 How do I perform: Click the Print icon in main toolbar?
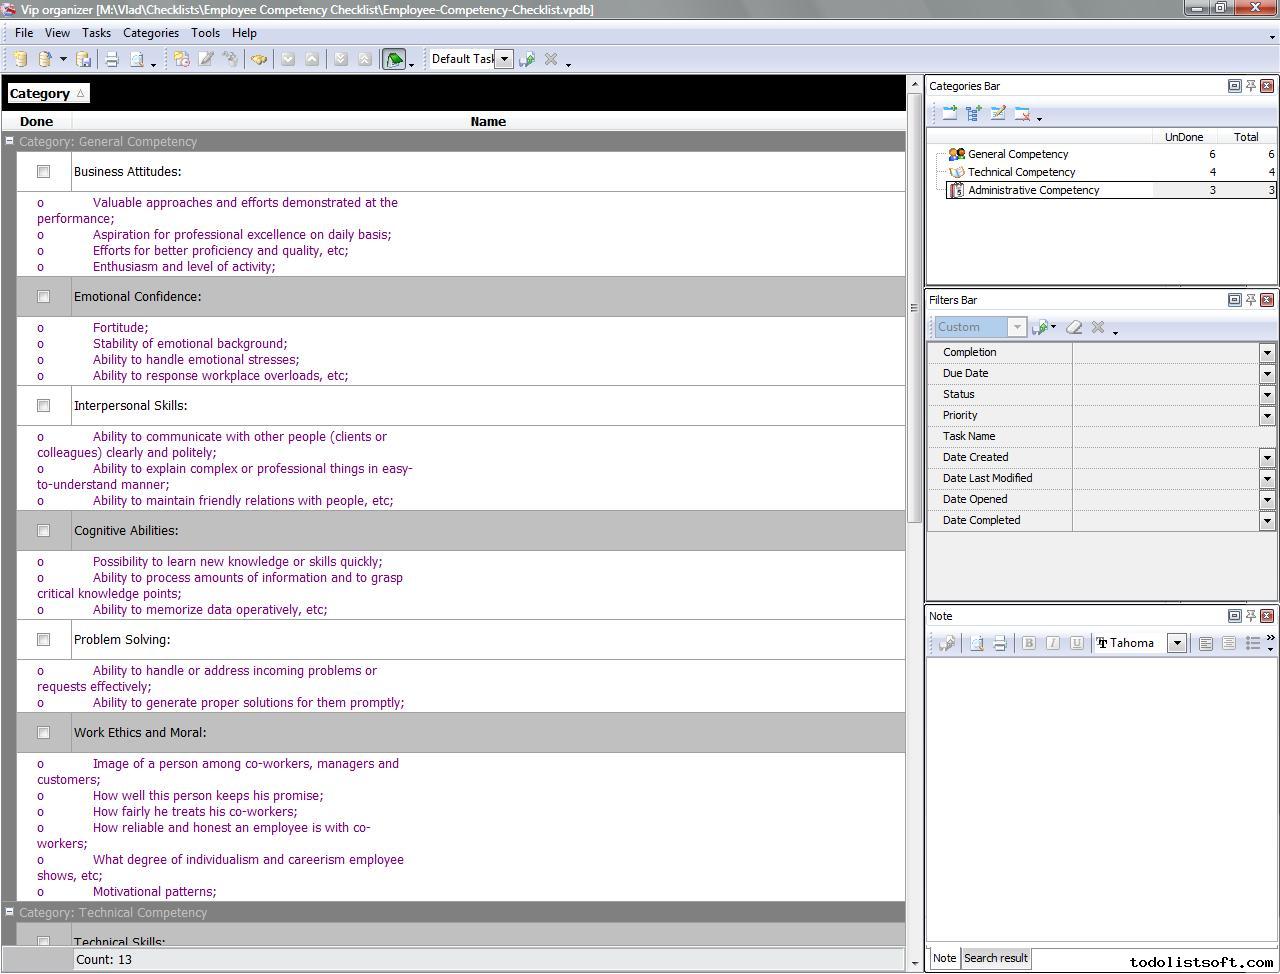coord(112,59)
